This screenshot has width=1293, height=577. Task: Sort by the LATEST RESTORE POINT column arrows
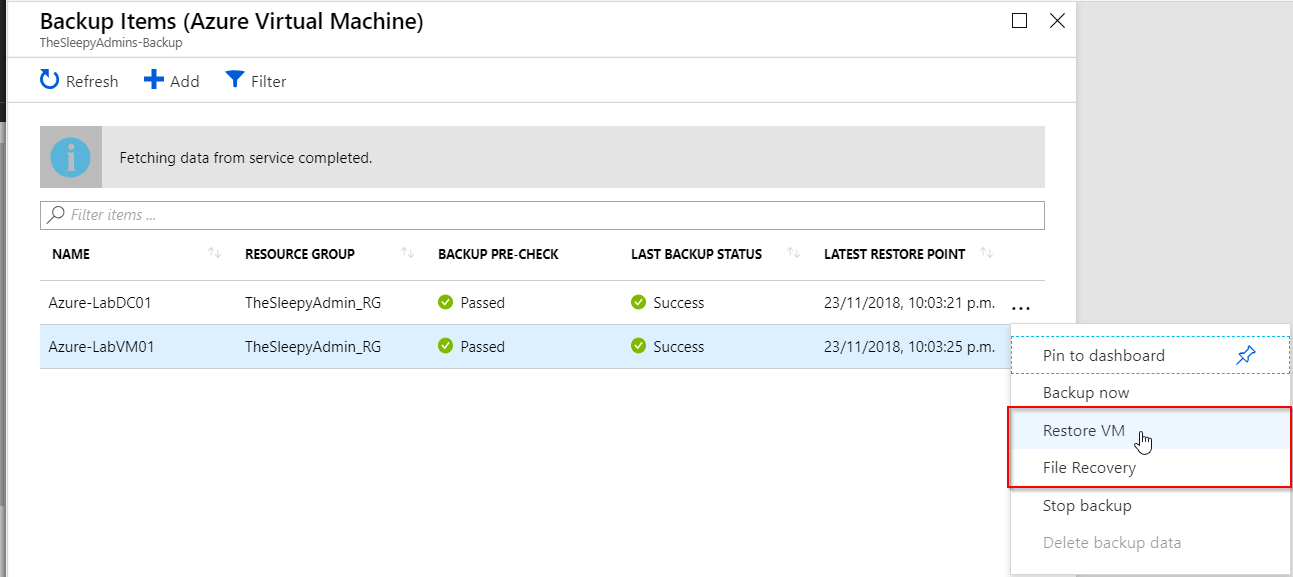pos(986,254)
